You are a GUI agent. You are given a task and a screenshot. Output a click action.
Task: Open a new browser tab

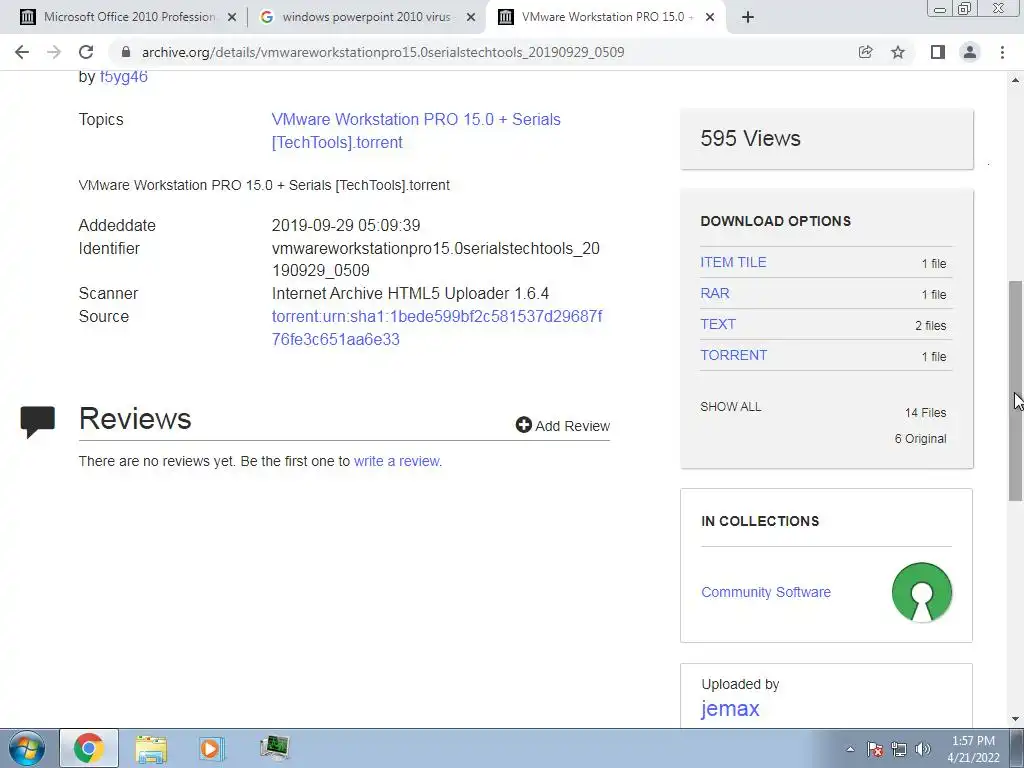(x=748, y=17)
